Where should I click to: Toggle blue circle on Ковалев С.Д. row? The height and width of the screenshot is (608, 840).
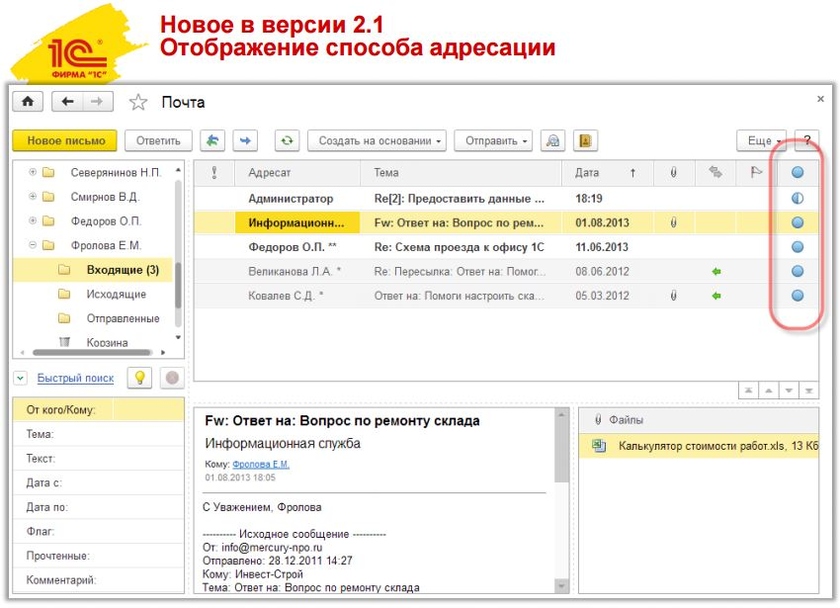click(797, 296)
